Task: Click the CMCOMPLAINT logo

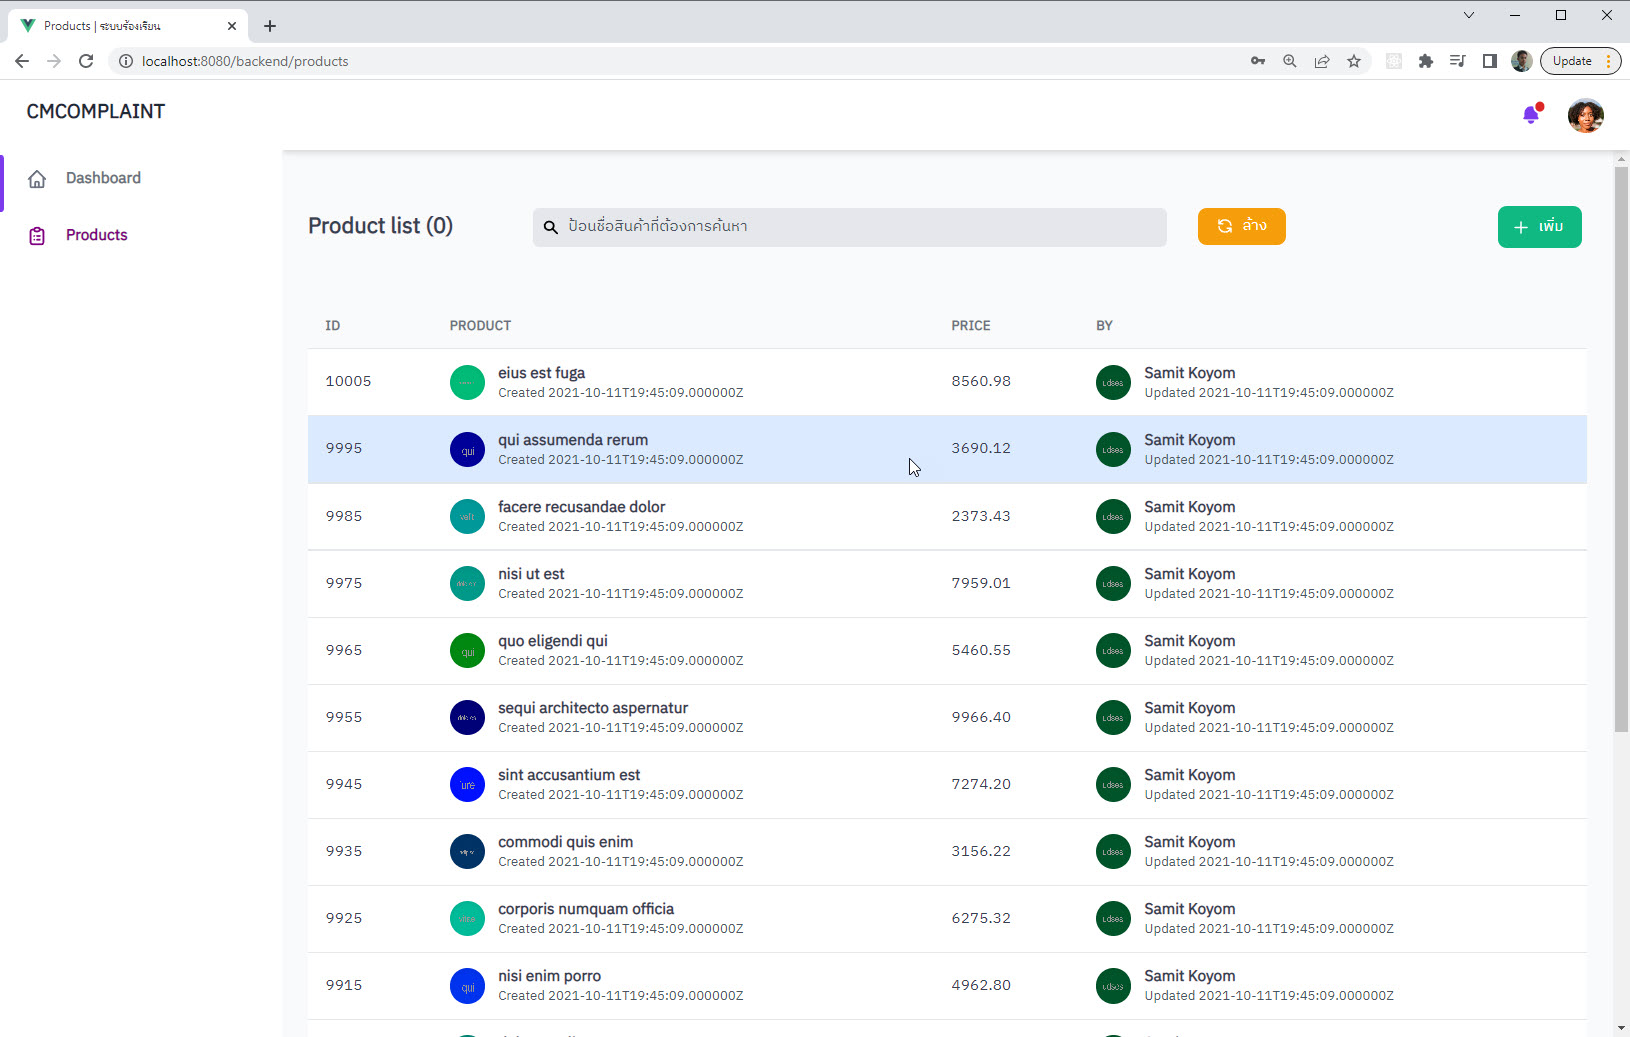Action: 96,112
